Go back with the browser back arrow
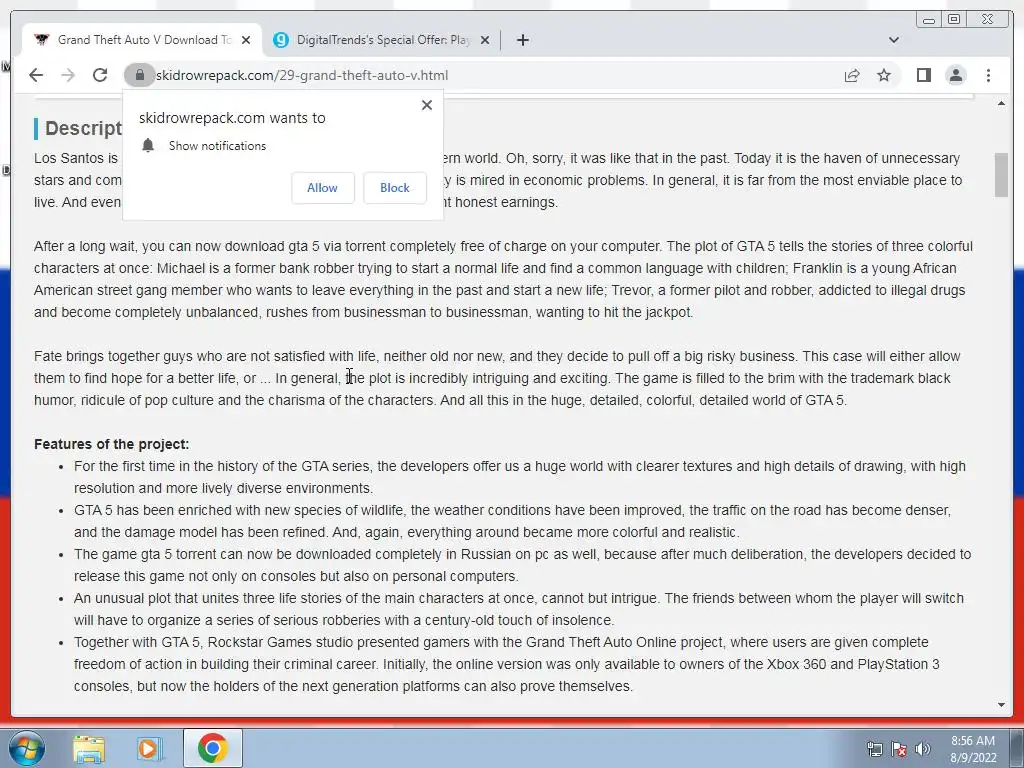1024x768 pixels. pyautogui.click(x=36, y=75)
